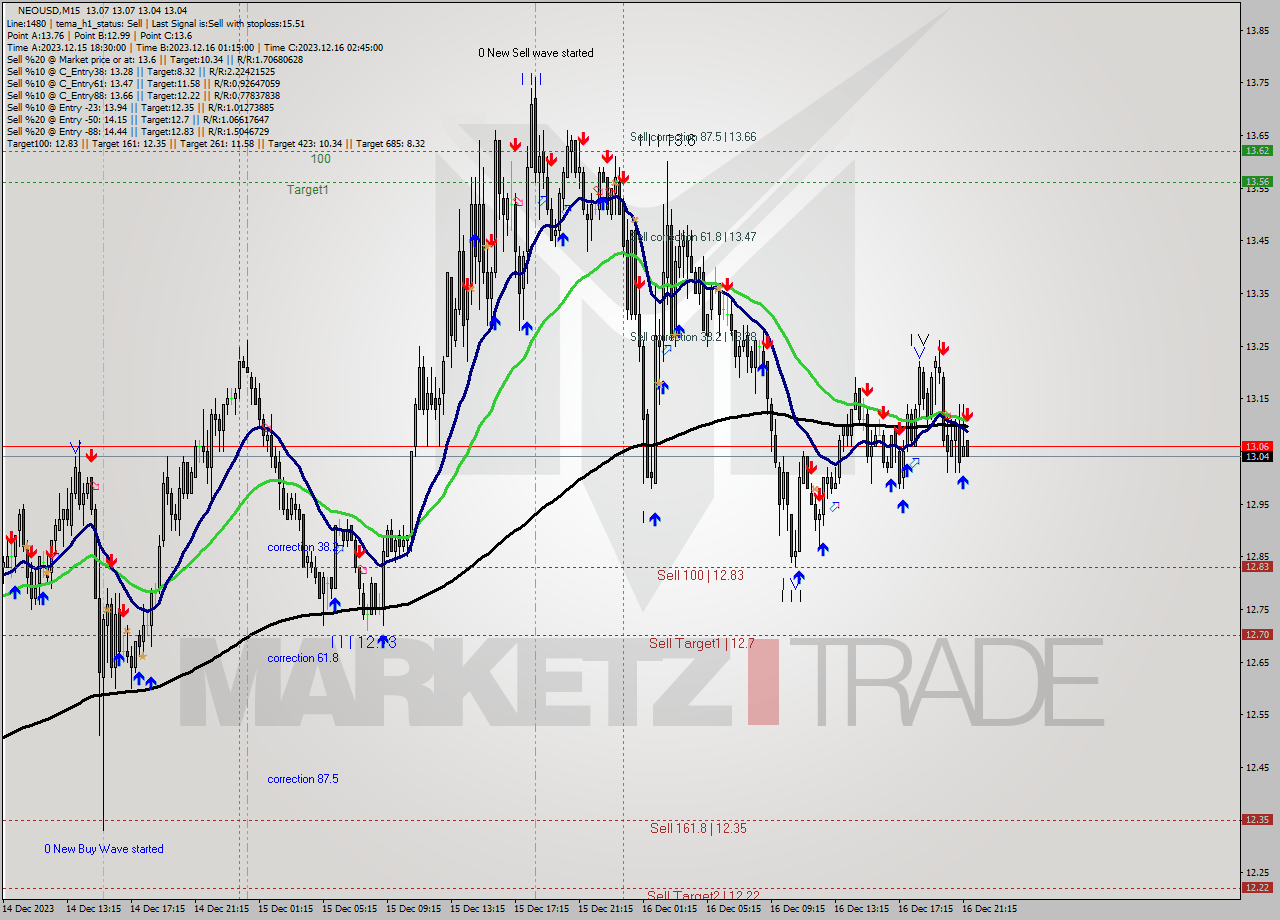Click the '16 Dec 09:15' time label
This screenshot has width=1280, height=920.
798,909
